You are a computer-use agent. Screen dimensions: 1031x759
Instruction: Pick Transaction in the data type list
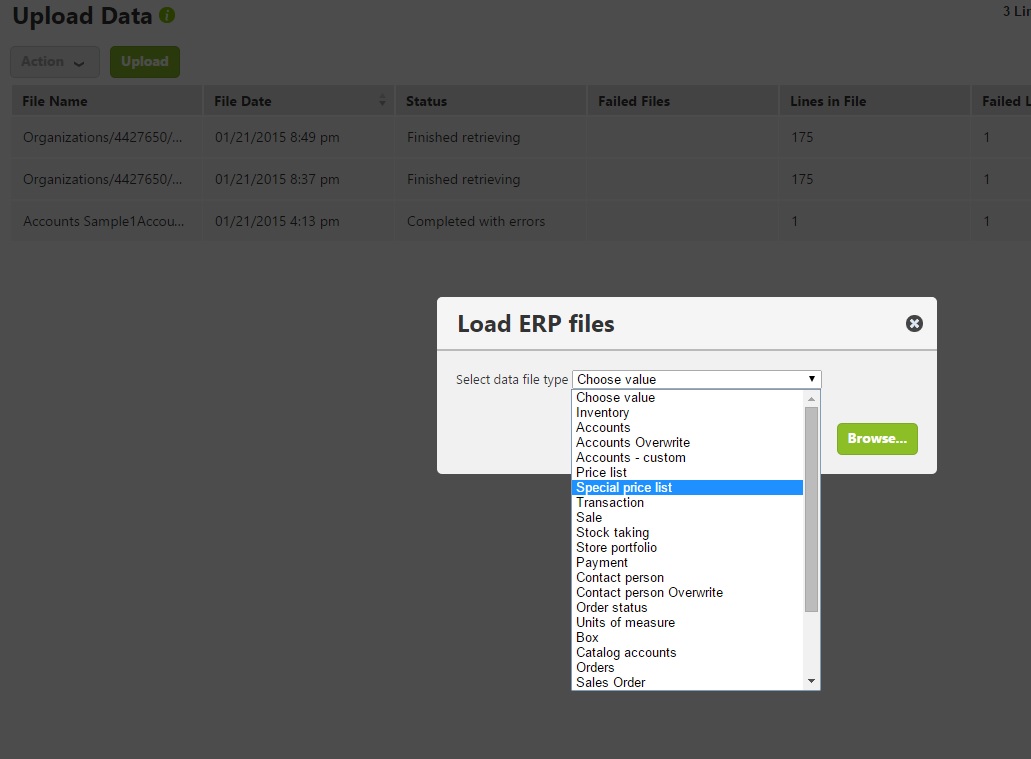(609, 503)
